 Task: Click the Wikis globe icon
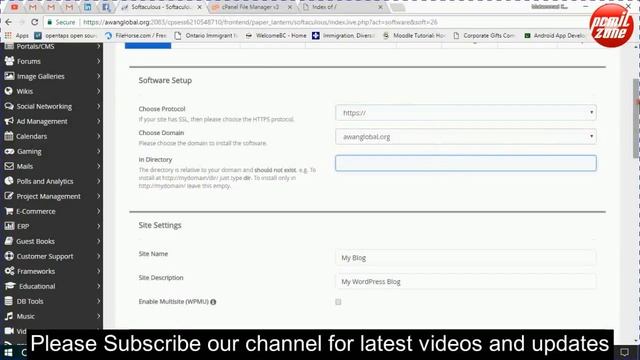coord(9,91)
